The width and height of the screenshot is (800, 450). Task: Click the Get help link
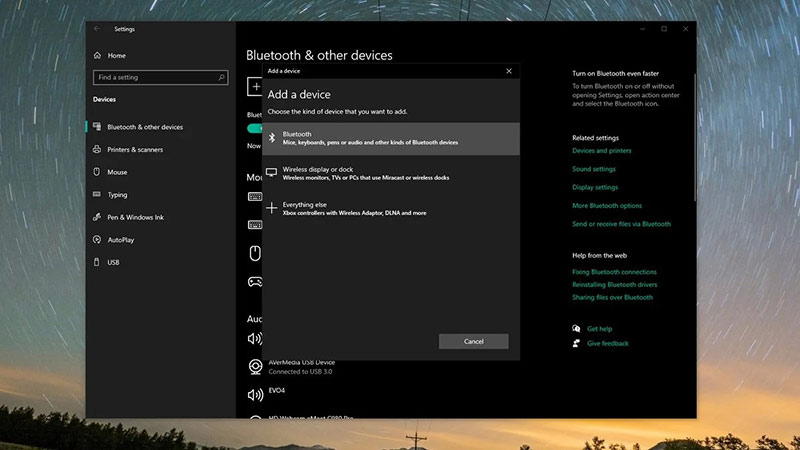pos(599,329)
